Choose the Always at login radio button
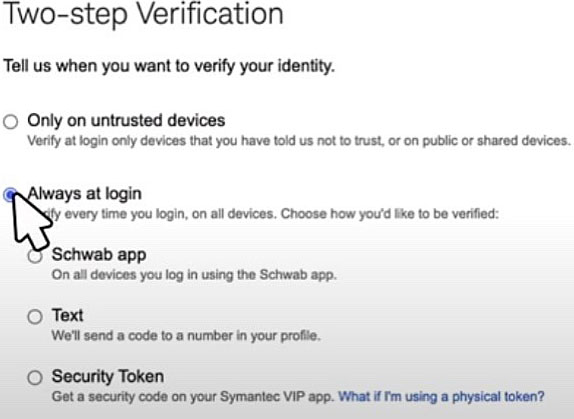The width and height of the screenshot is (574, 419). (11, 195)
